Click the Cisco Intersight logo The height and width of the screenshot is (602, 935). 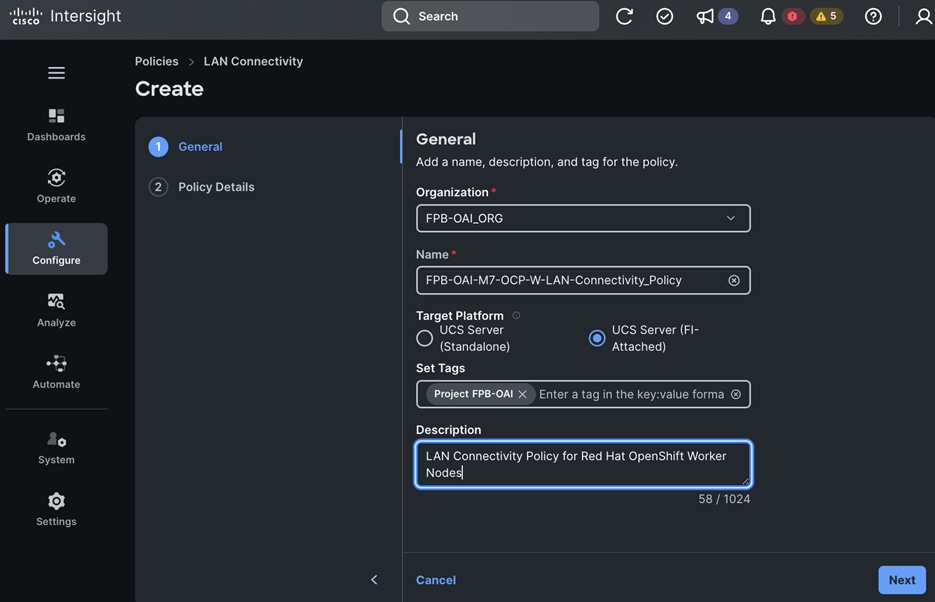point(65,16)
